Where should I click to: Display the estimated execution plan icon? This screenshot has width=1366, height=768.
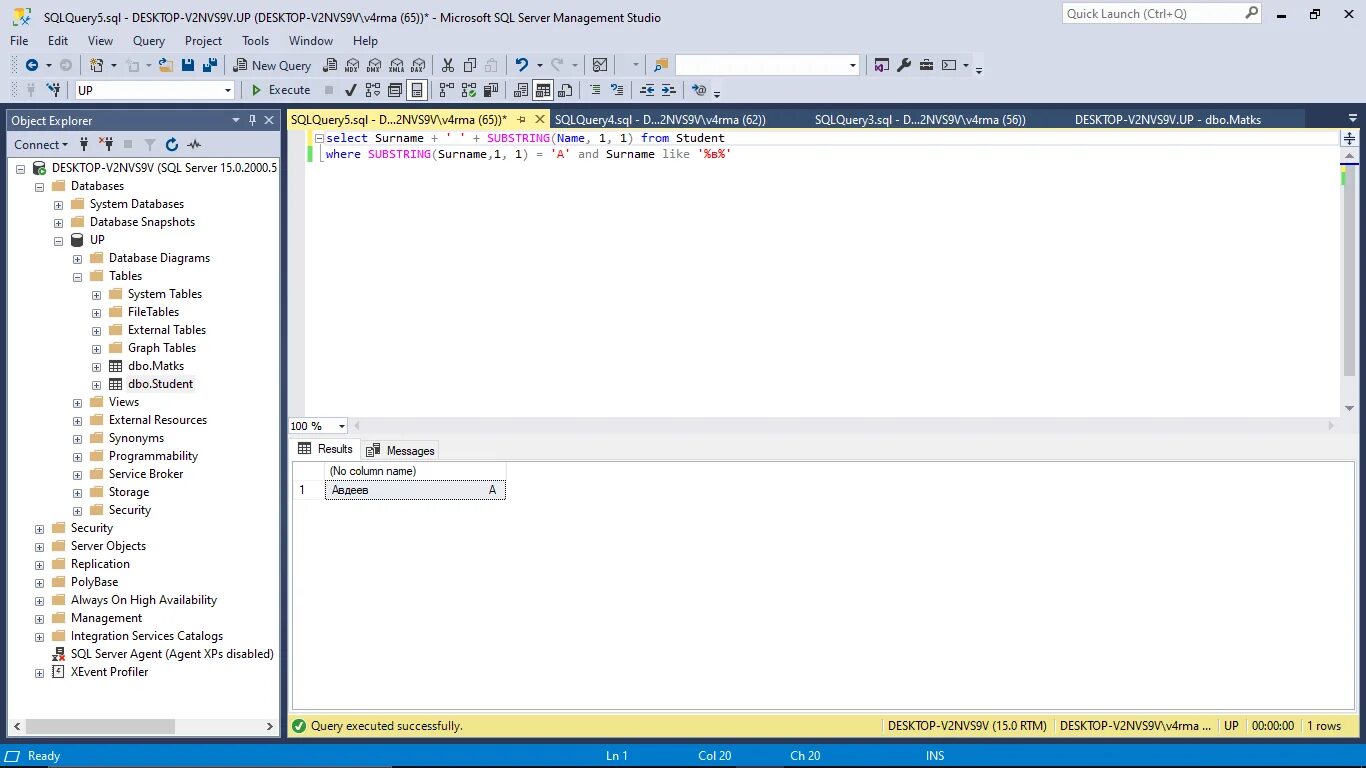373,90
